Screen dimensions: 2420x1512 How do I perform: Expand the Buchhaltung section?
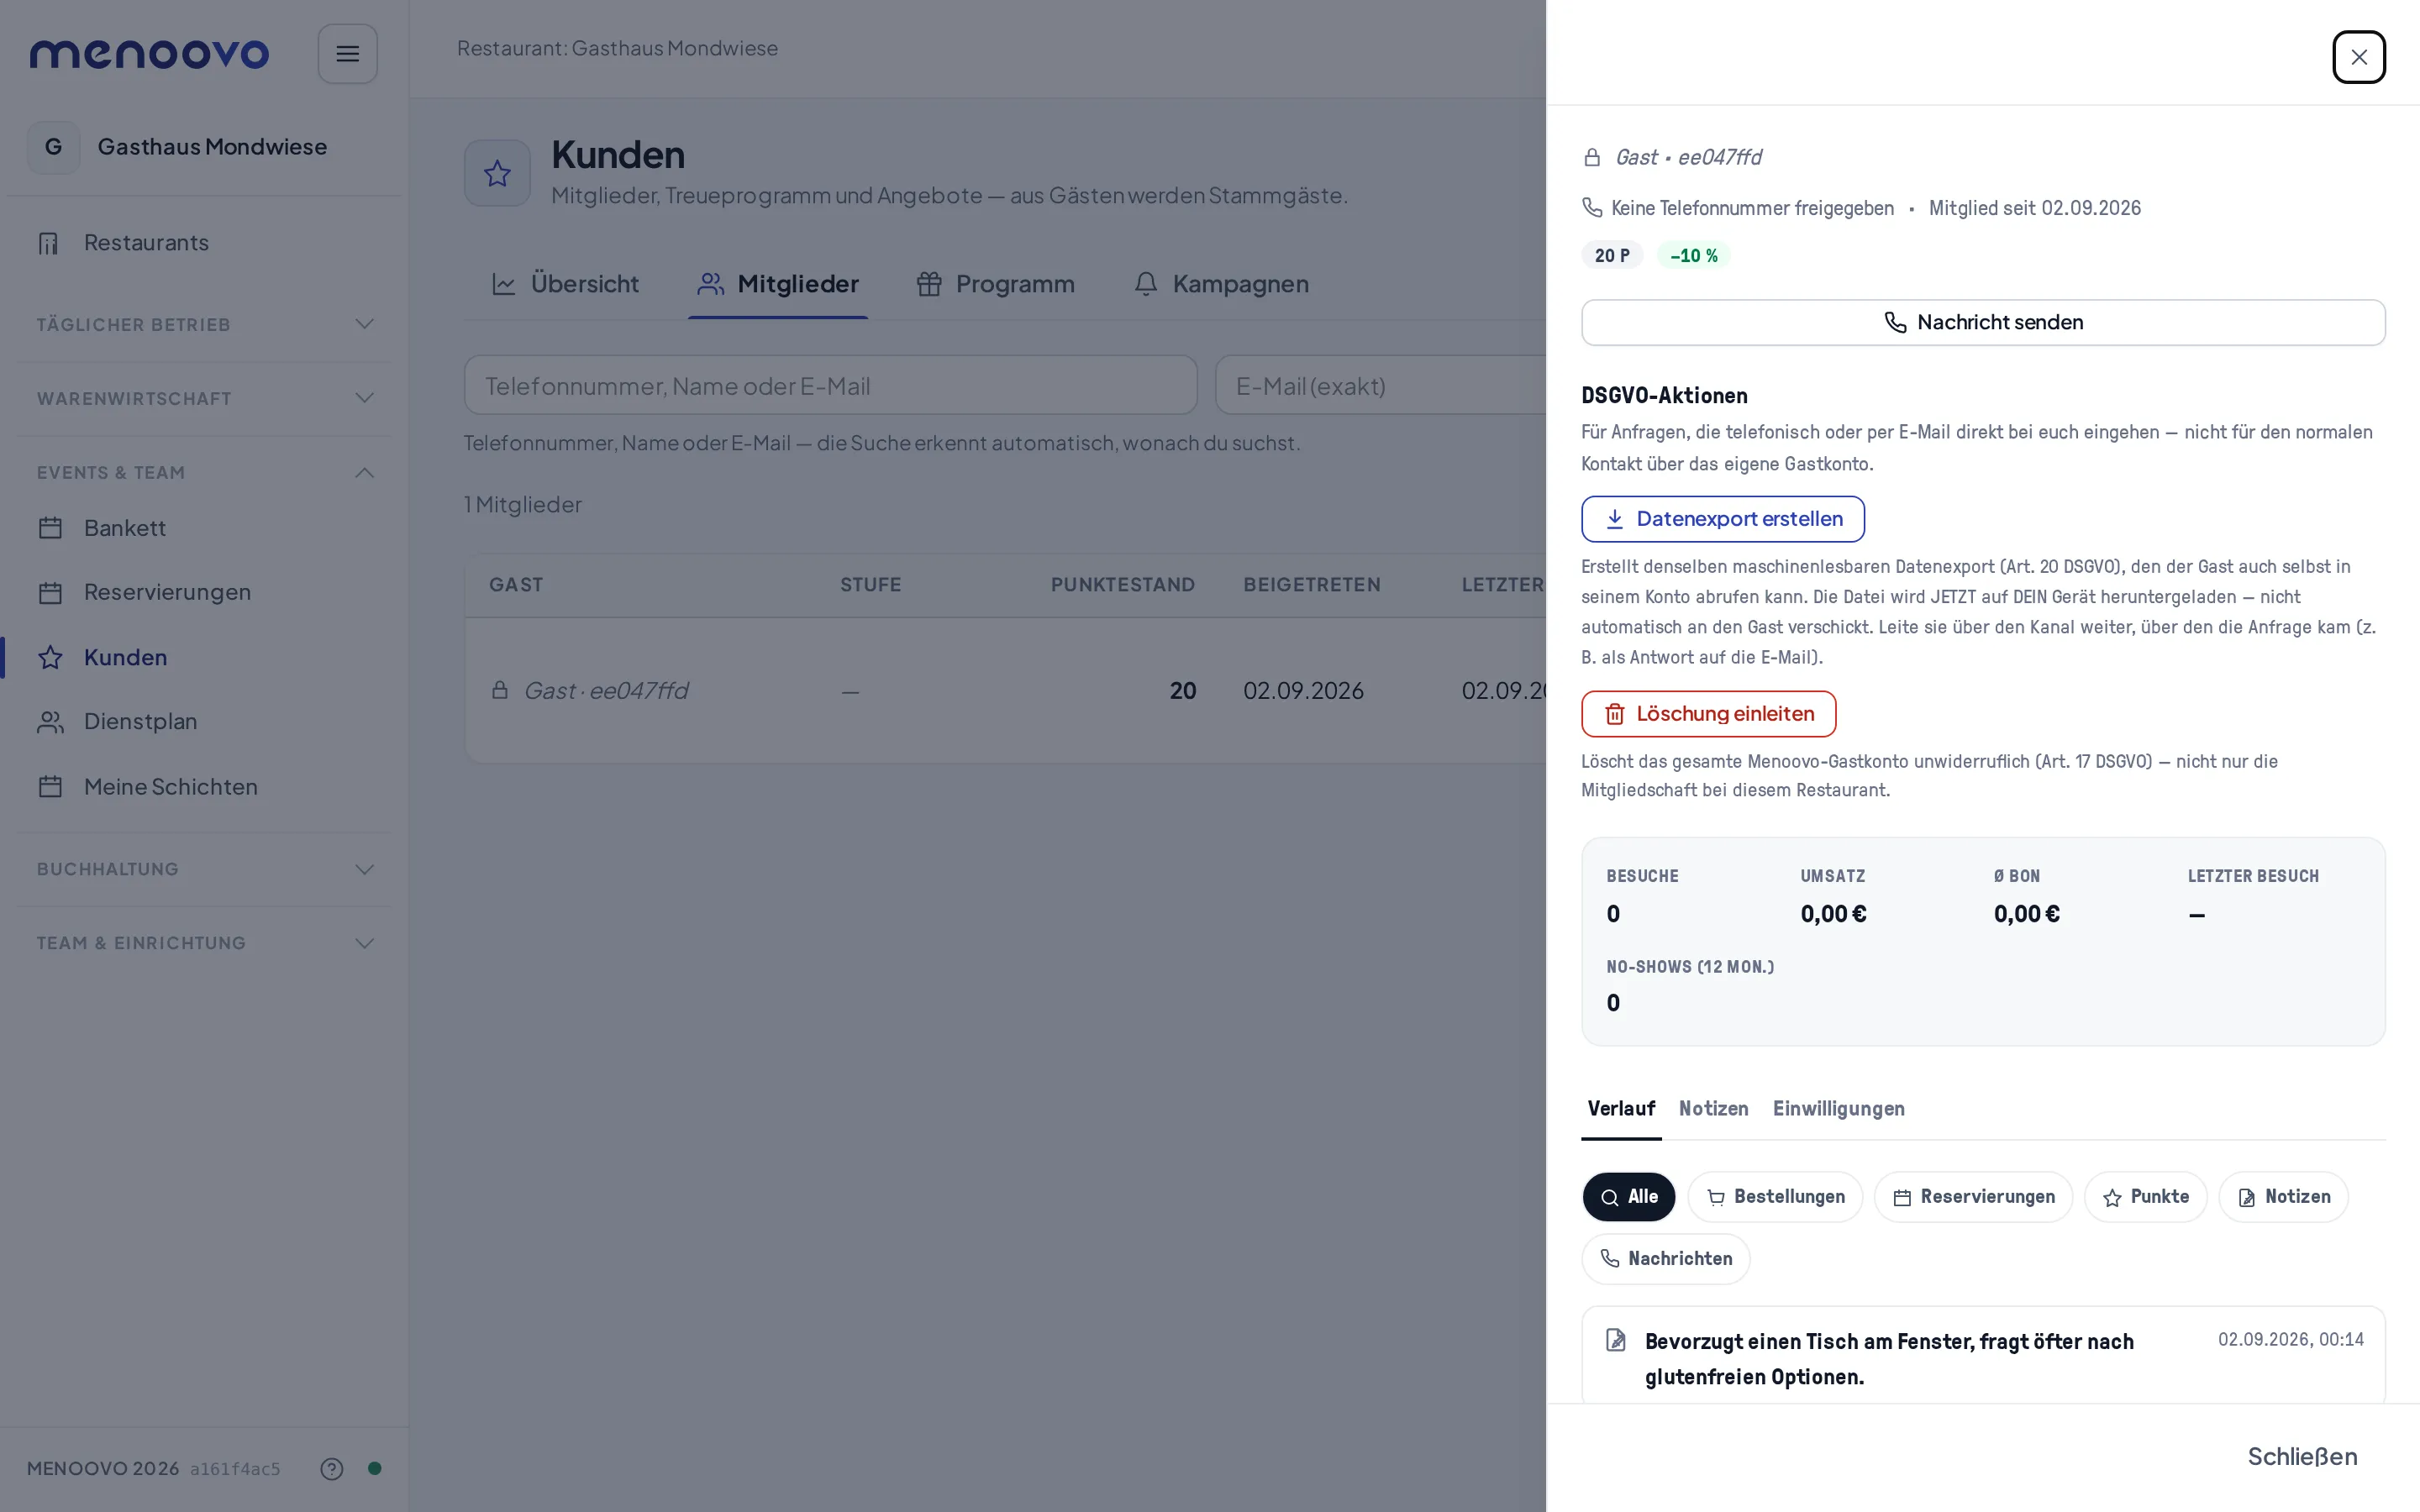click(x=204, y=869)
